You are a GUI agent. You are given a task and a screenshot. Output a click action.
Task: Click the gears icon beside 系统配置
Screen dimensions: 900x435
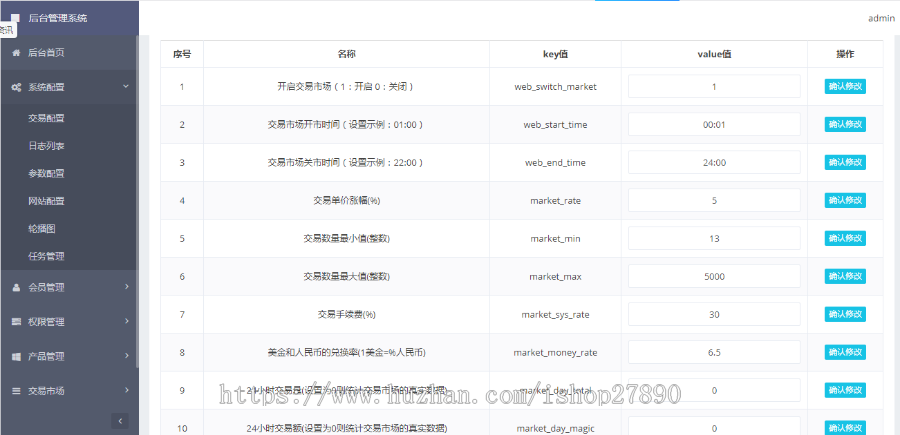16,87
